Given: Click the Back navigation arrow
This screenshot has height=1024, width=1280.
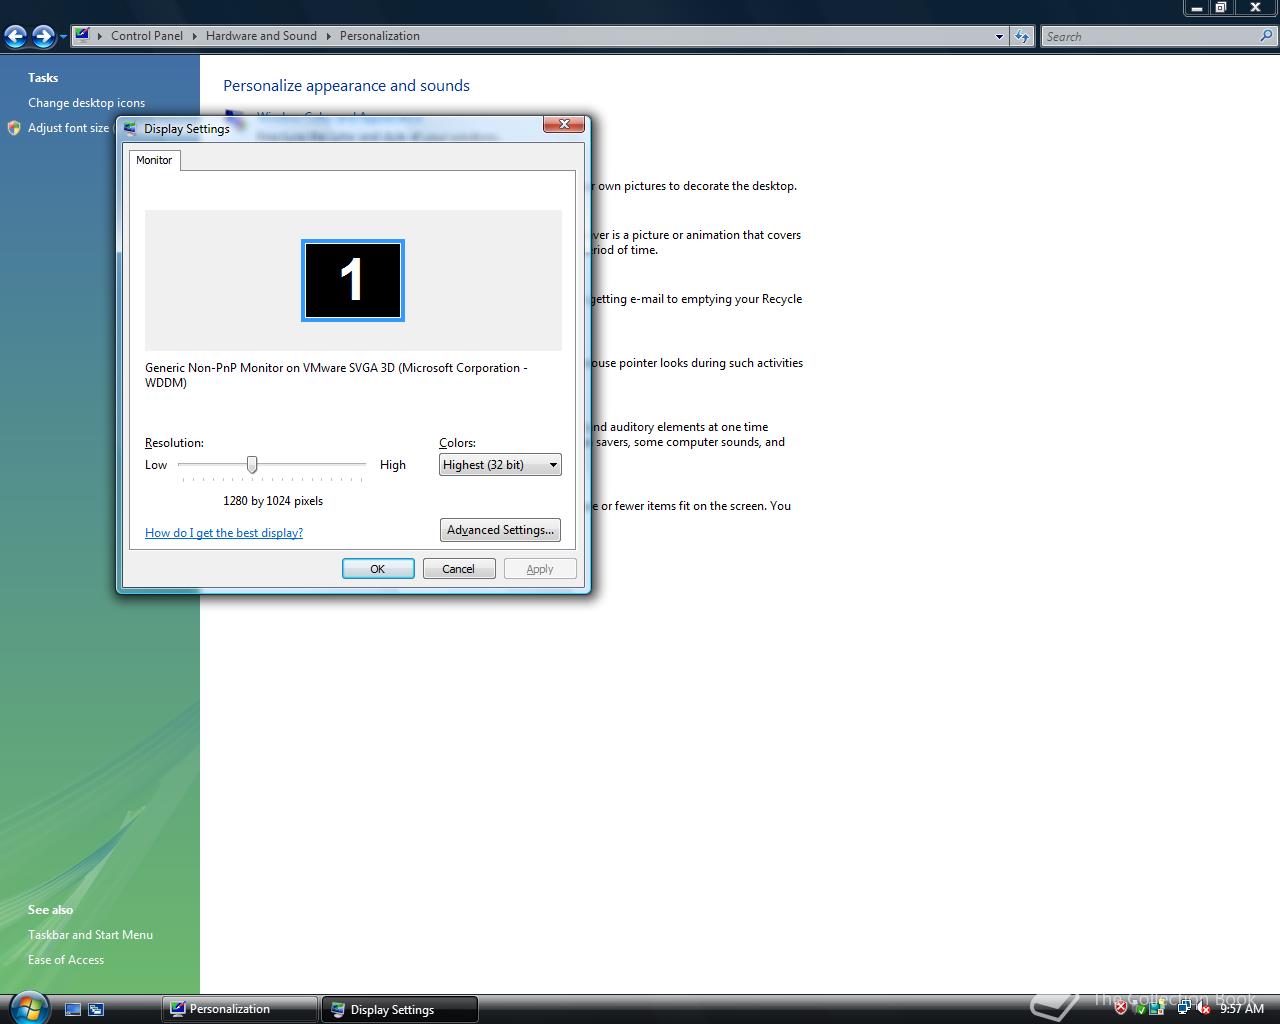Looking at the screenshot, I should [16, 37].
